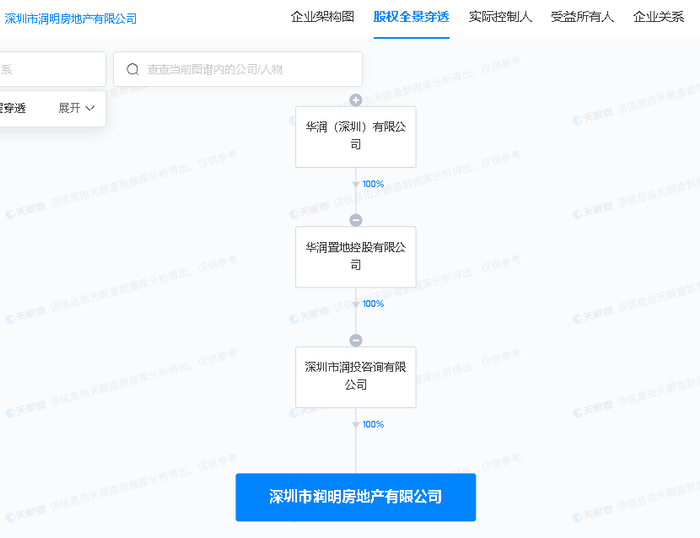Select the 华润置地控股有限公司 node

pos(355,257)
